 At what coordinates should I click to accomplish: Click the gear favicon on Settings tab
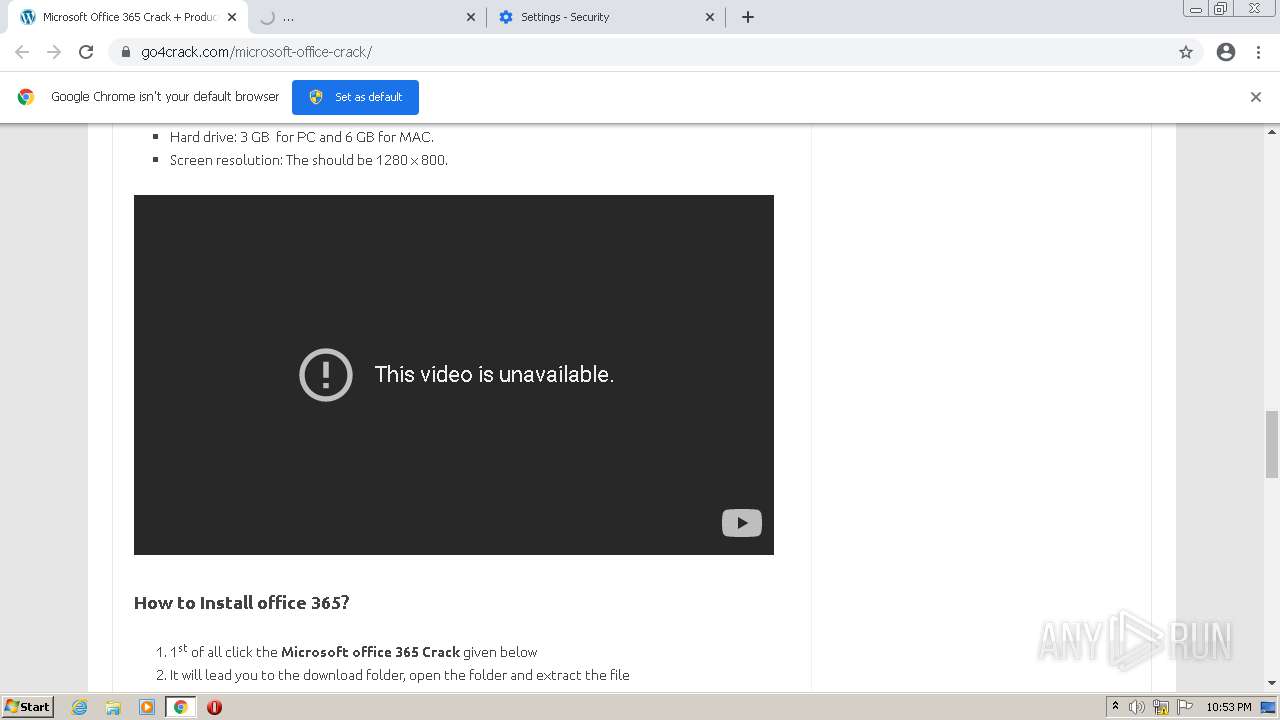[506, 17]
